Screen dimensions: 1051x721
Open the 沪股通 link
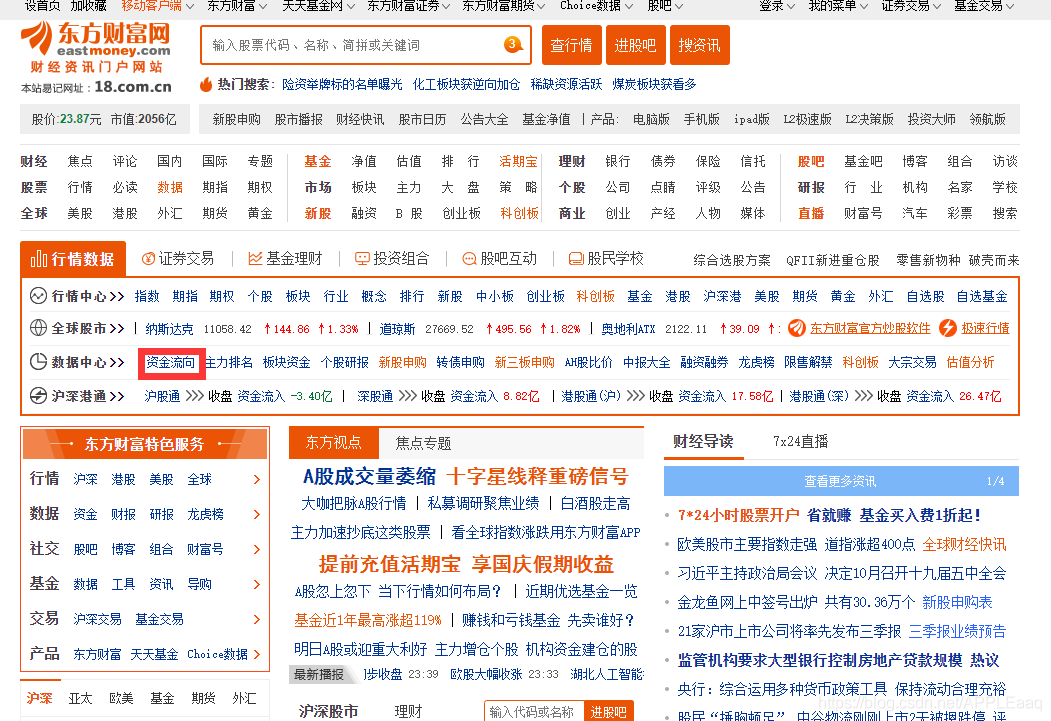[162, 396]
